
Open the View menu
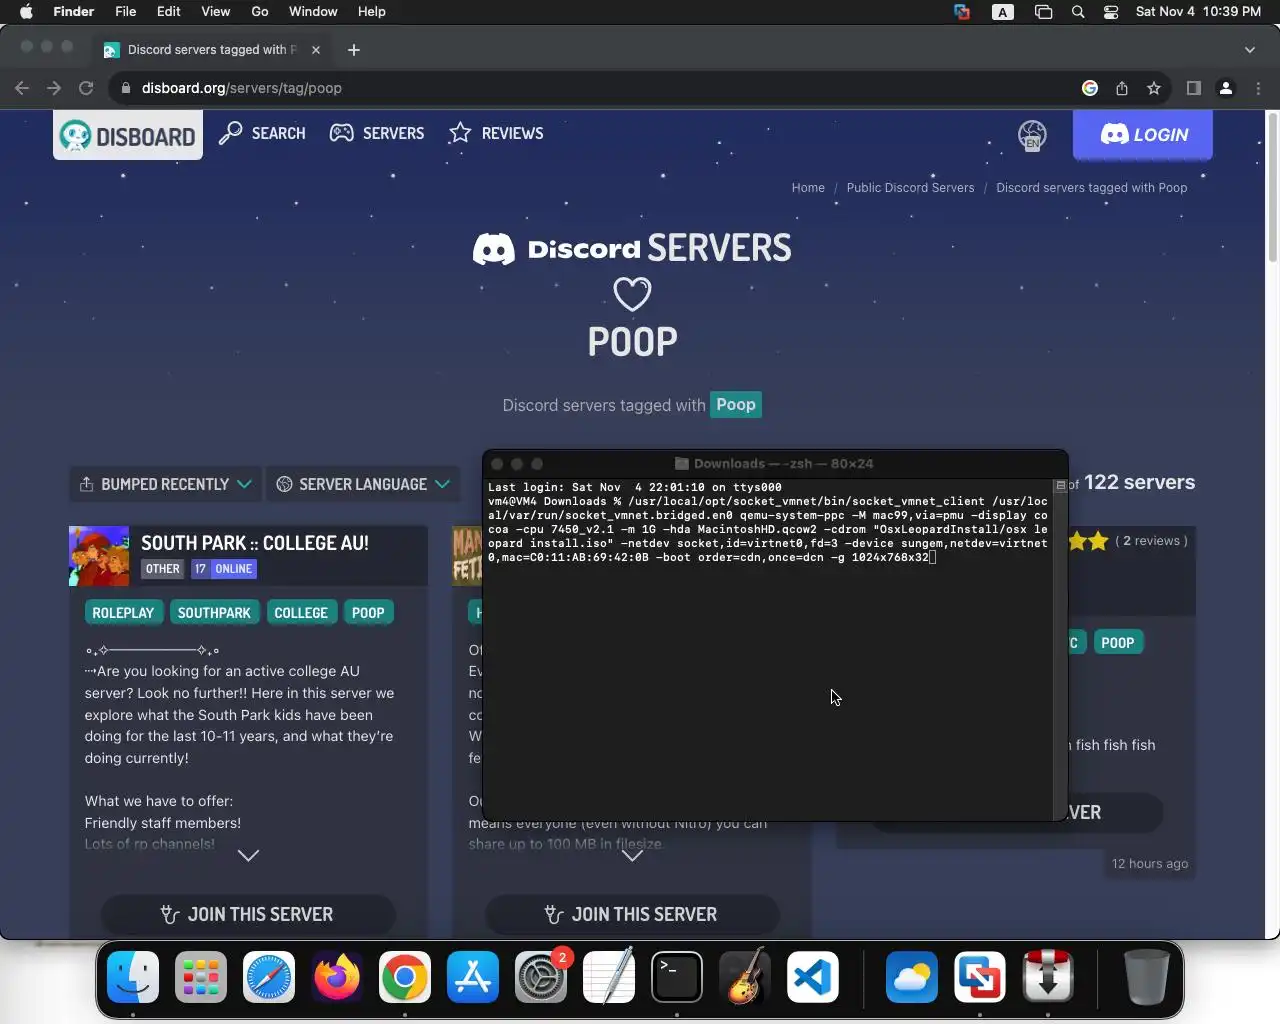pos(215,12)
